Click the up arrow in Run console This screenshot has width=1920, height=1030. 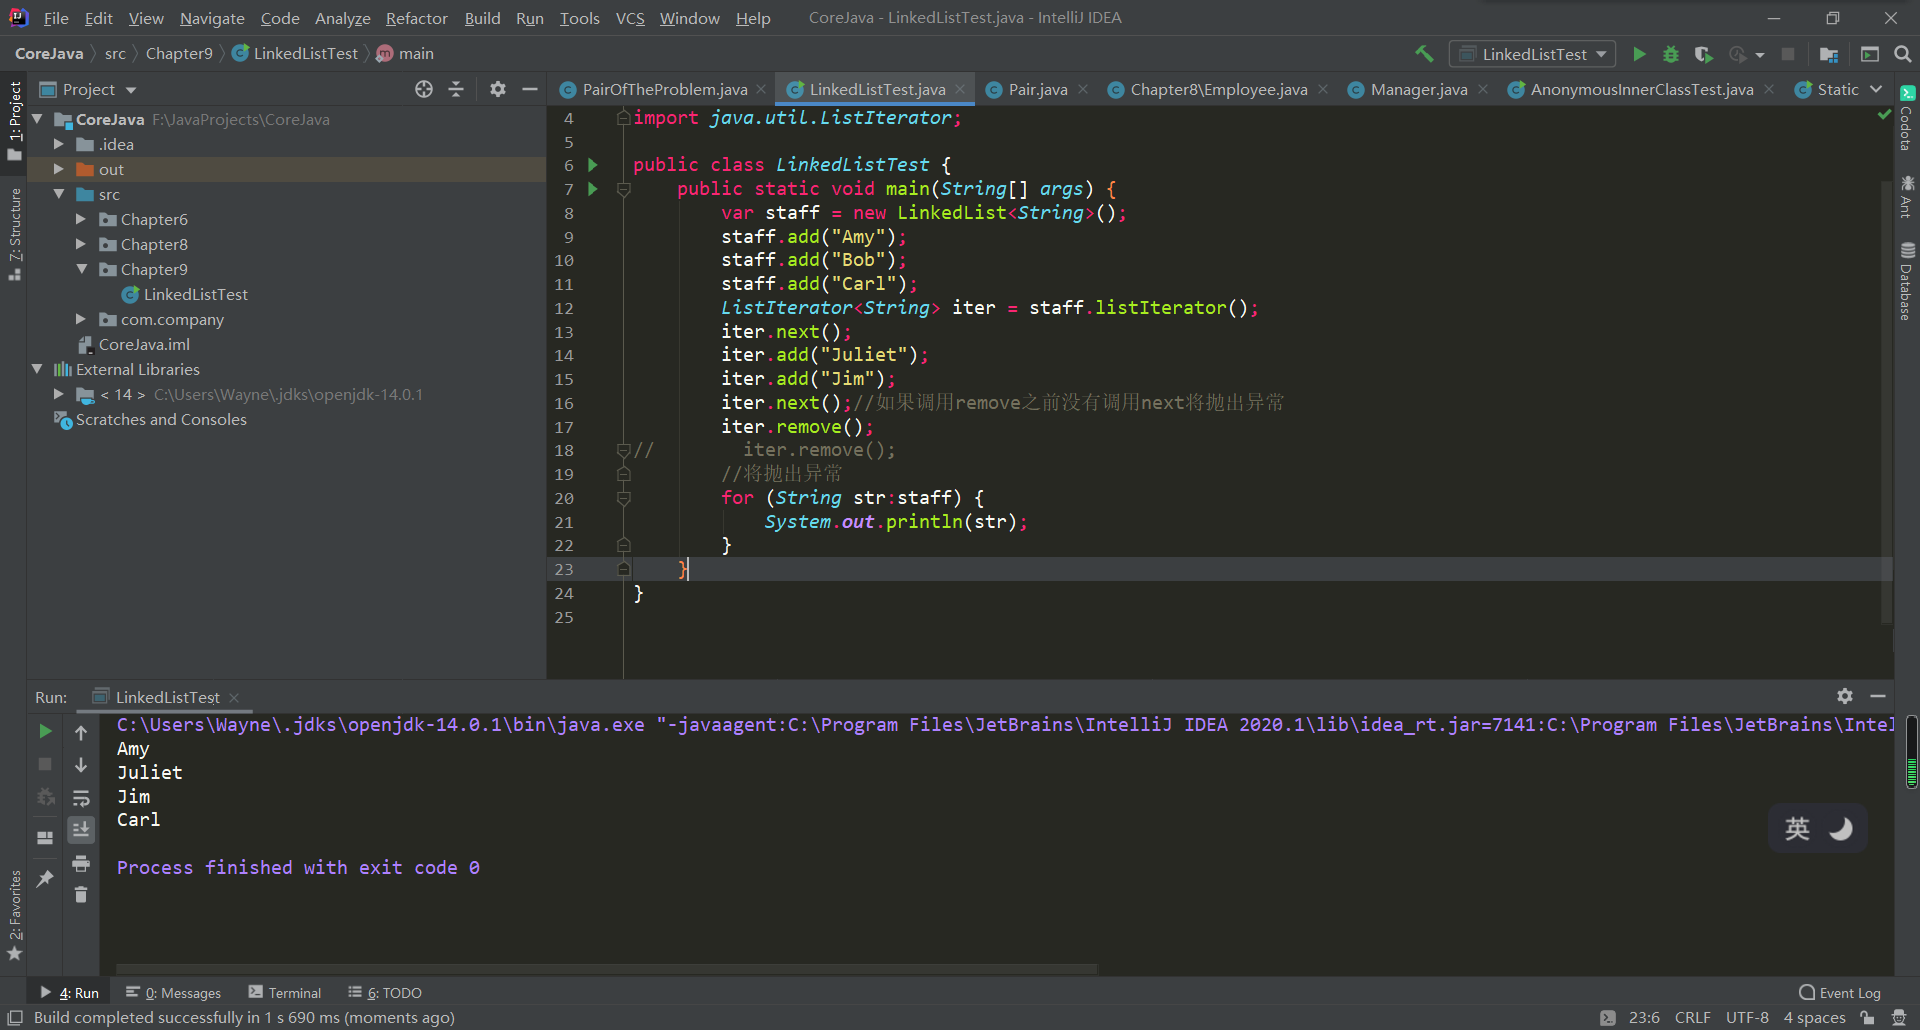click(81, 732)
